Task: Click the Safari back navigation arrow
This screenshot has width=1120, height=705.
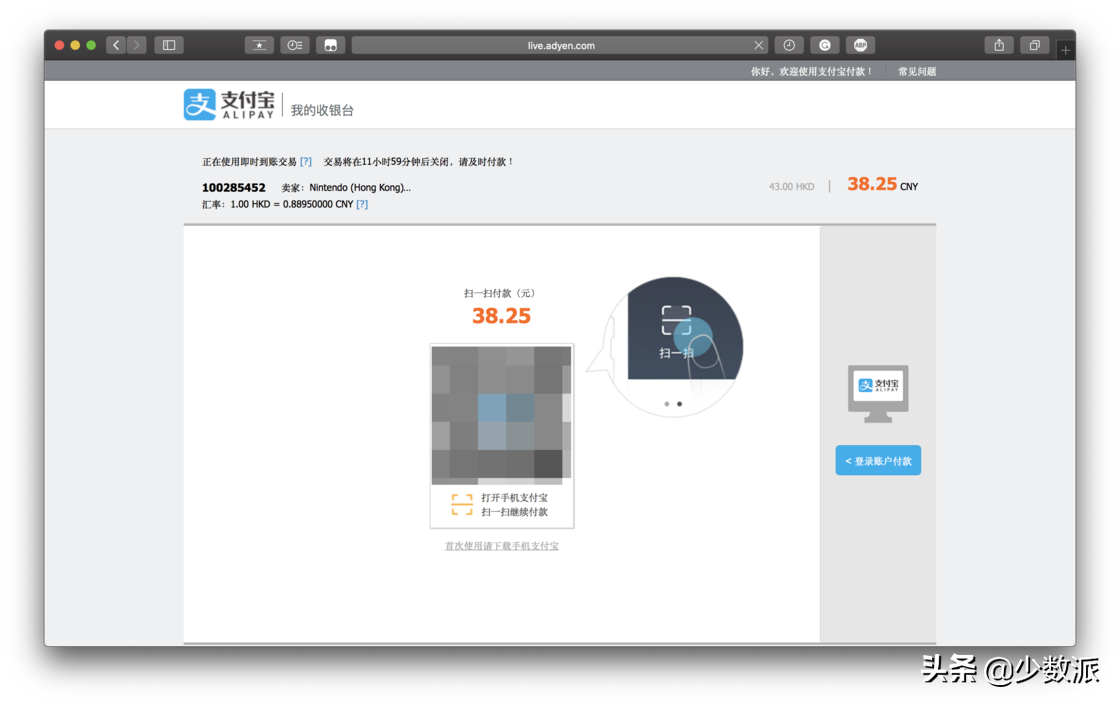Action: pos(116,45)
